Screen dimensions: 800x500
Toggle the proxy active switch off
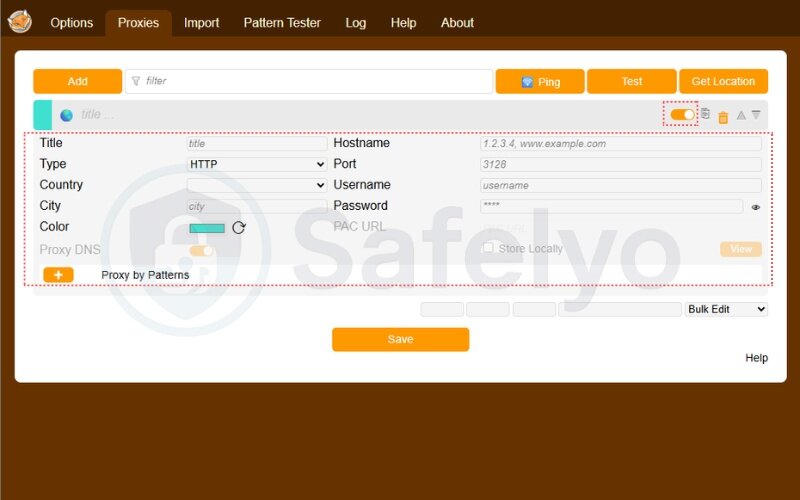click(x=682, y=114)
